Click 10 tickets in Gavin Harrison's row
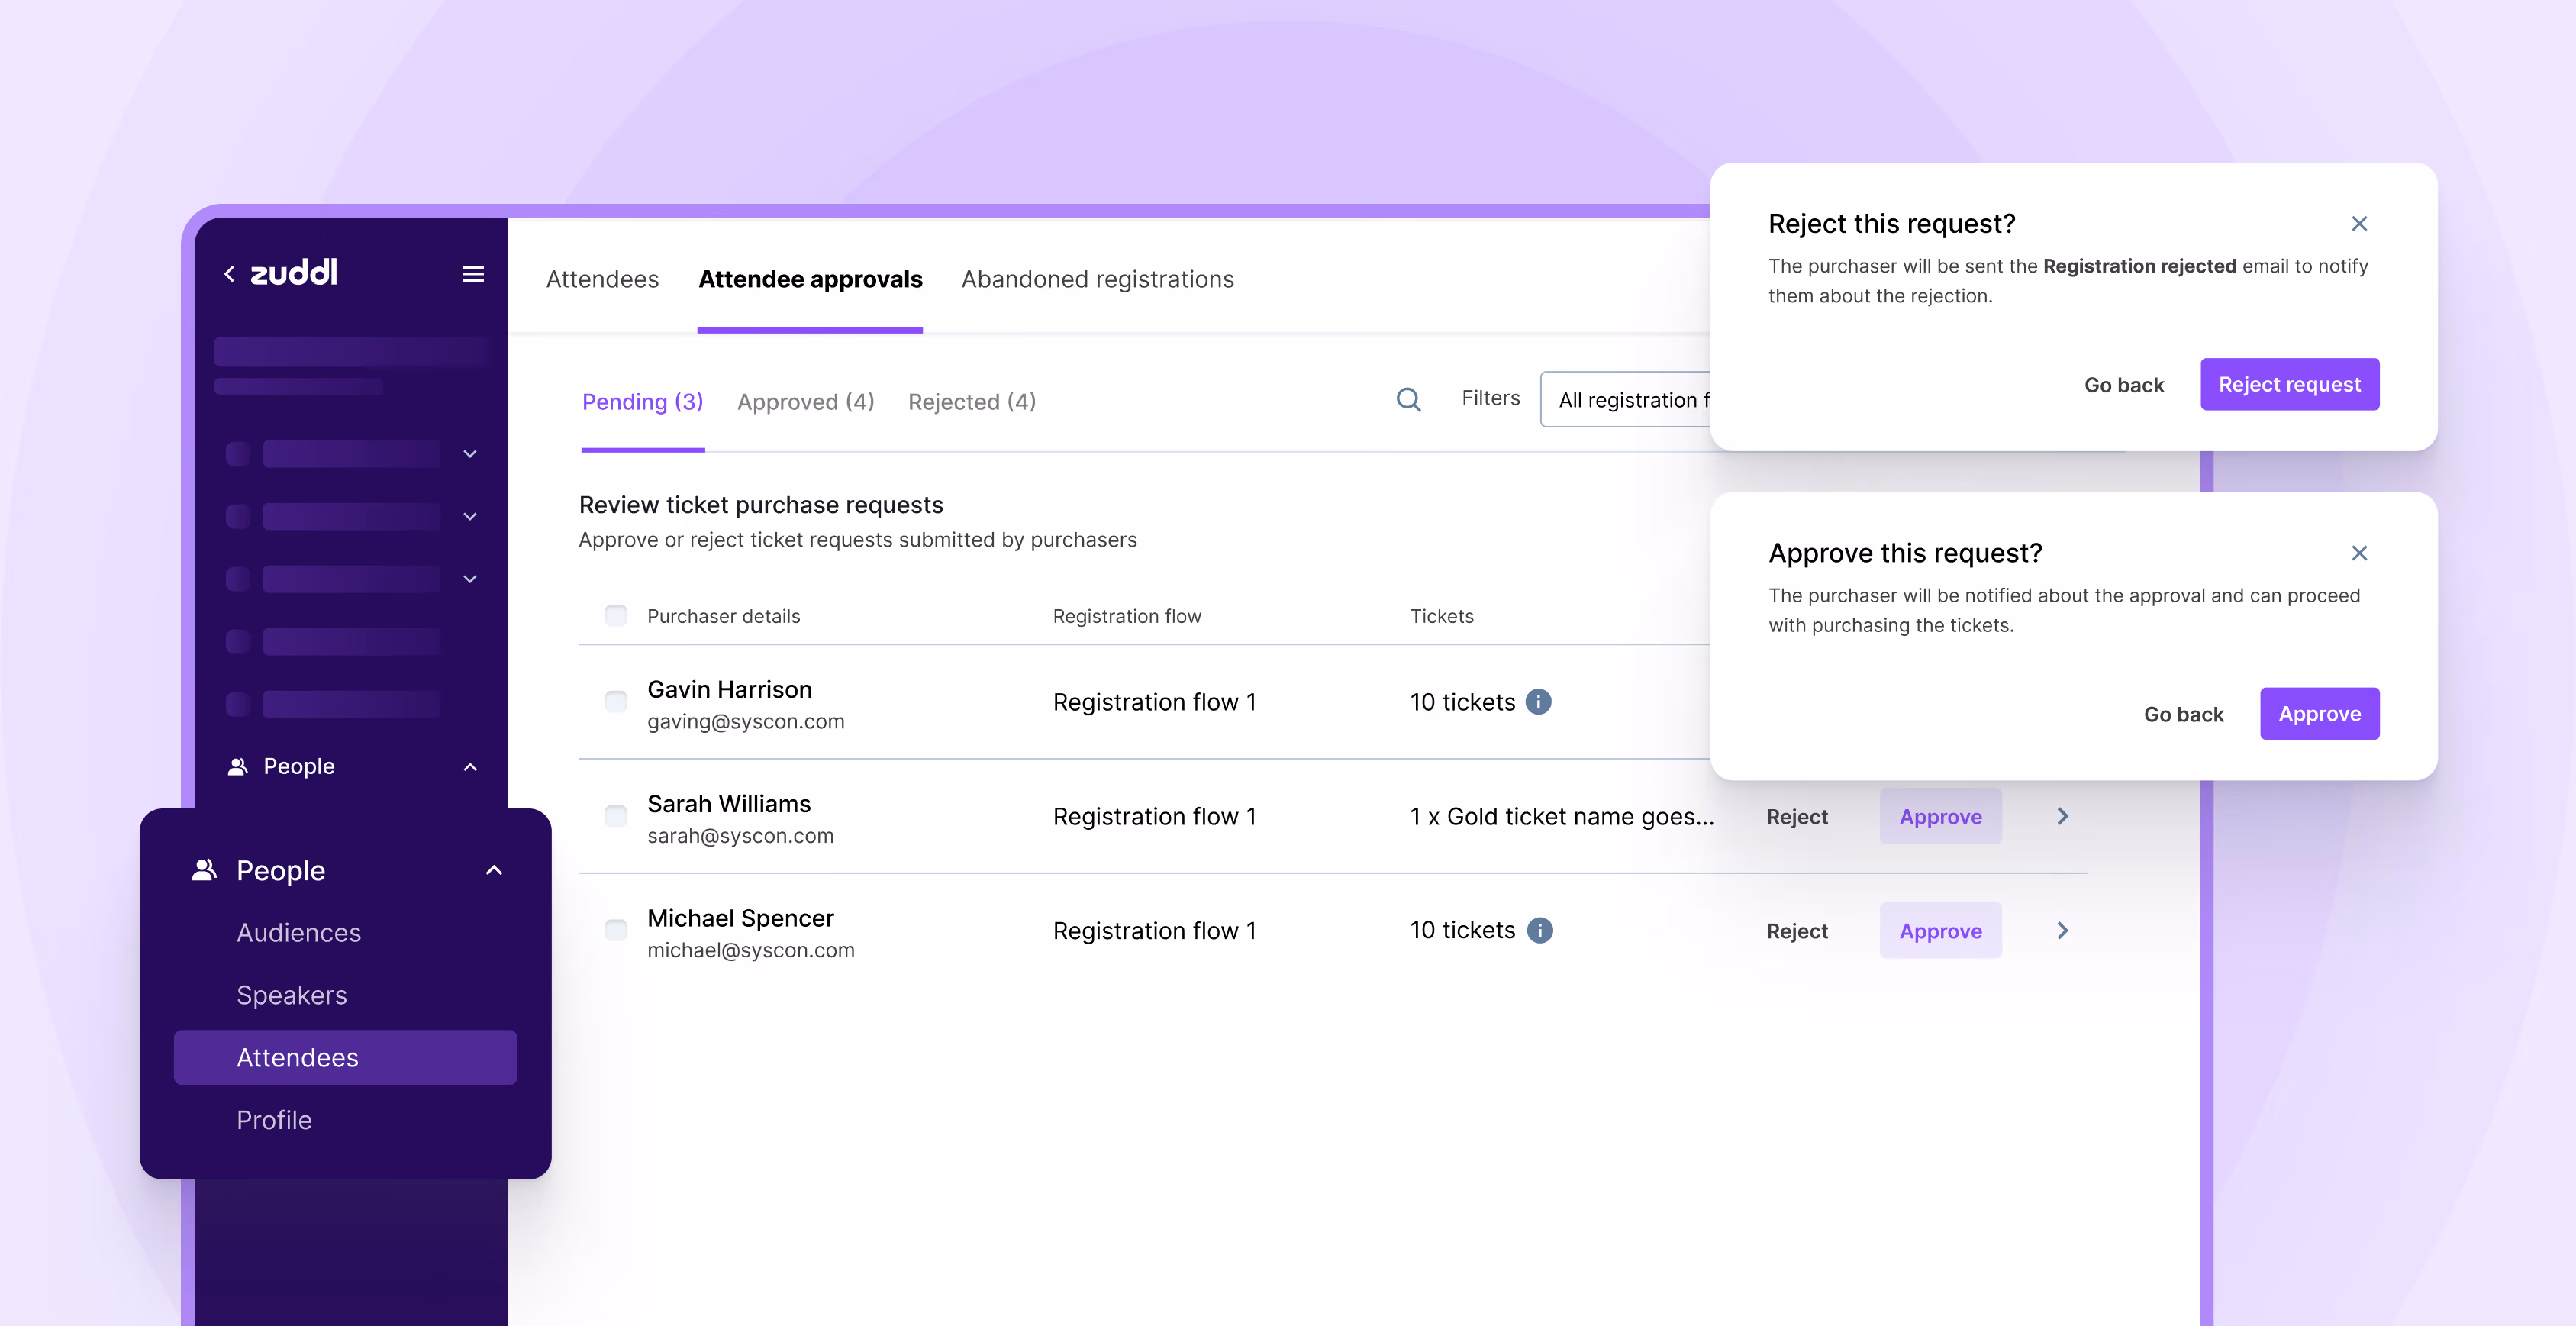The image size is (2576, 1326). [x=1462, y=702]
